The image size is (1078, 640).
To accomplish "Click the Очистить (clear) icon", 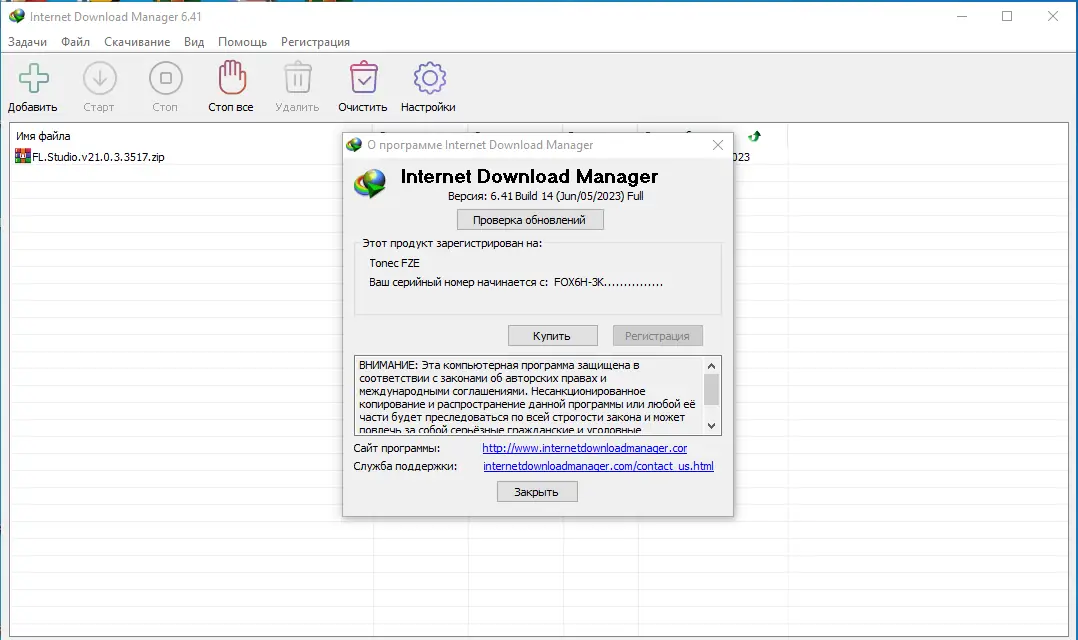I will (x=362, y=78).
